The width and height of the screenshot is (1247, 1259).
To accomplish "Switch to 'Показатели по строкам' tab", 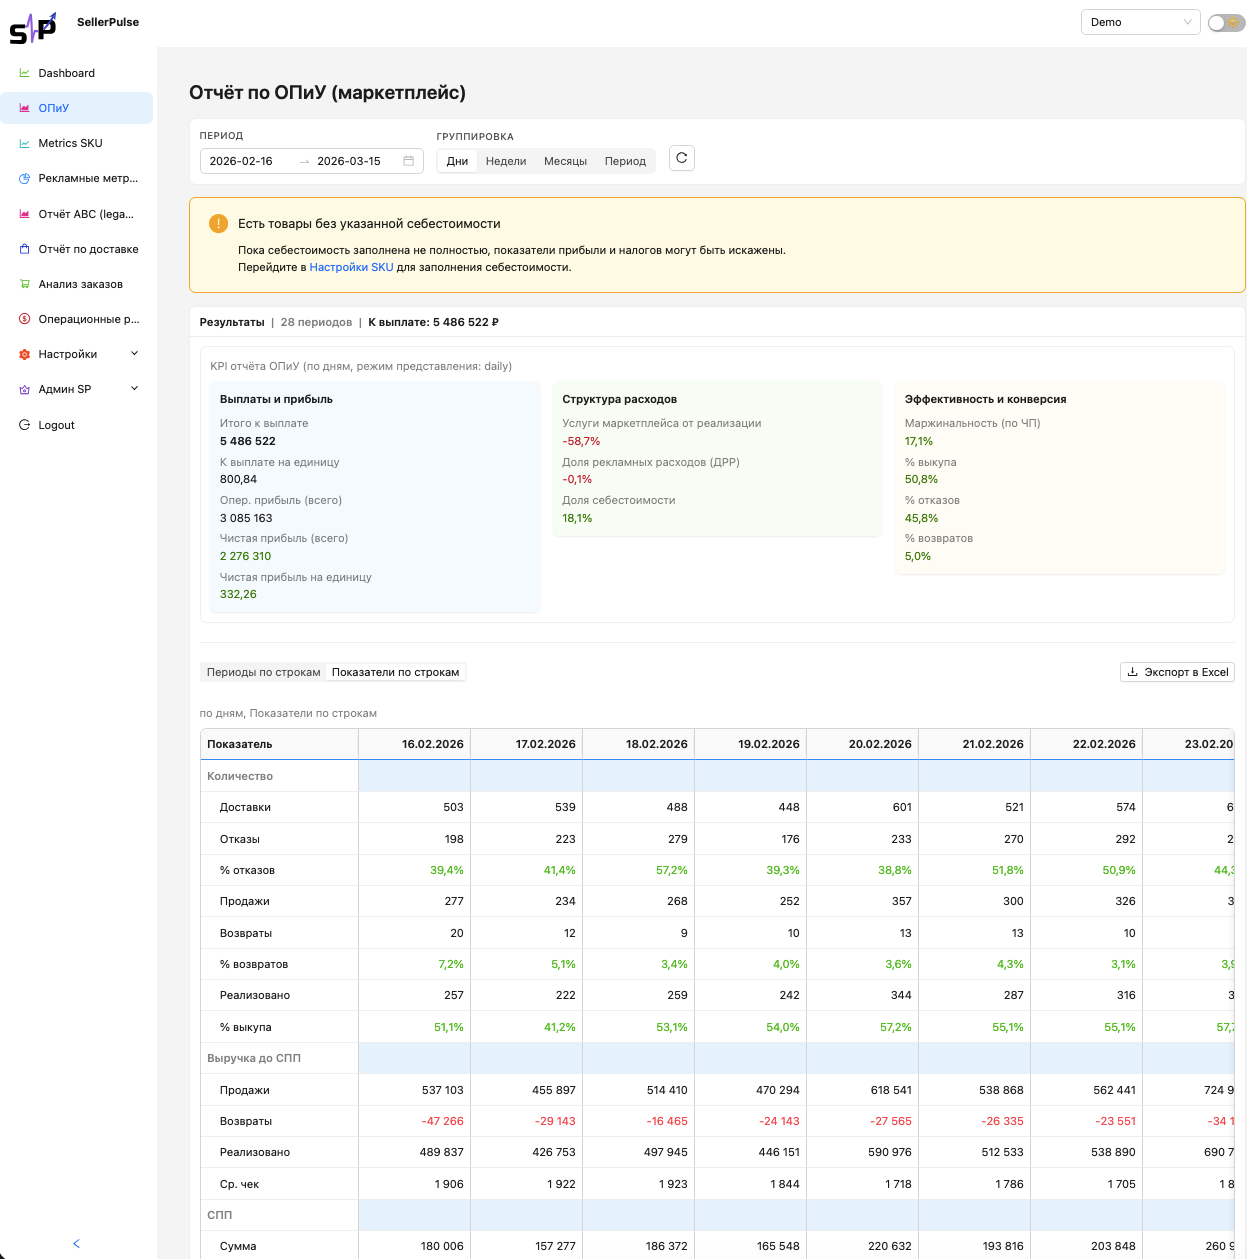I will click(395, 672).
